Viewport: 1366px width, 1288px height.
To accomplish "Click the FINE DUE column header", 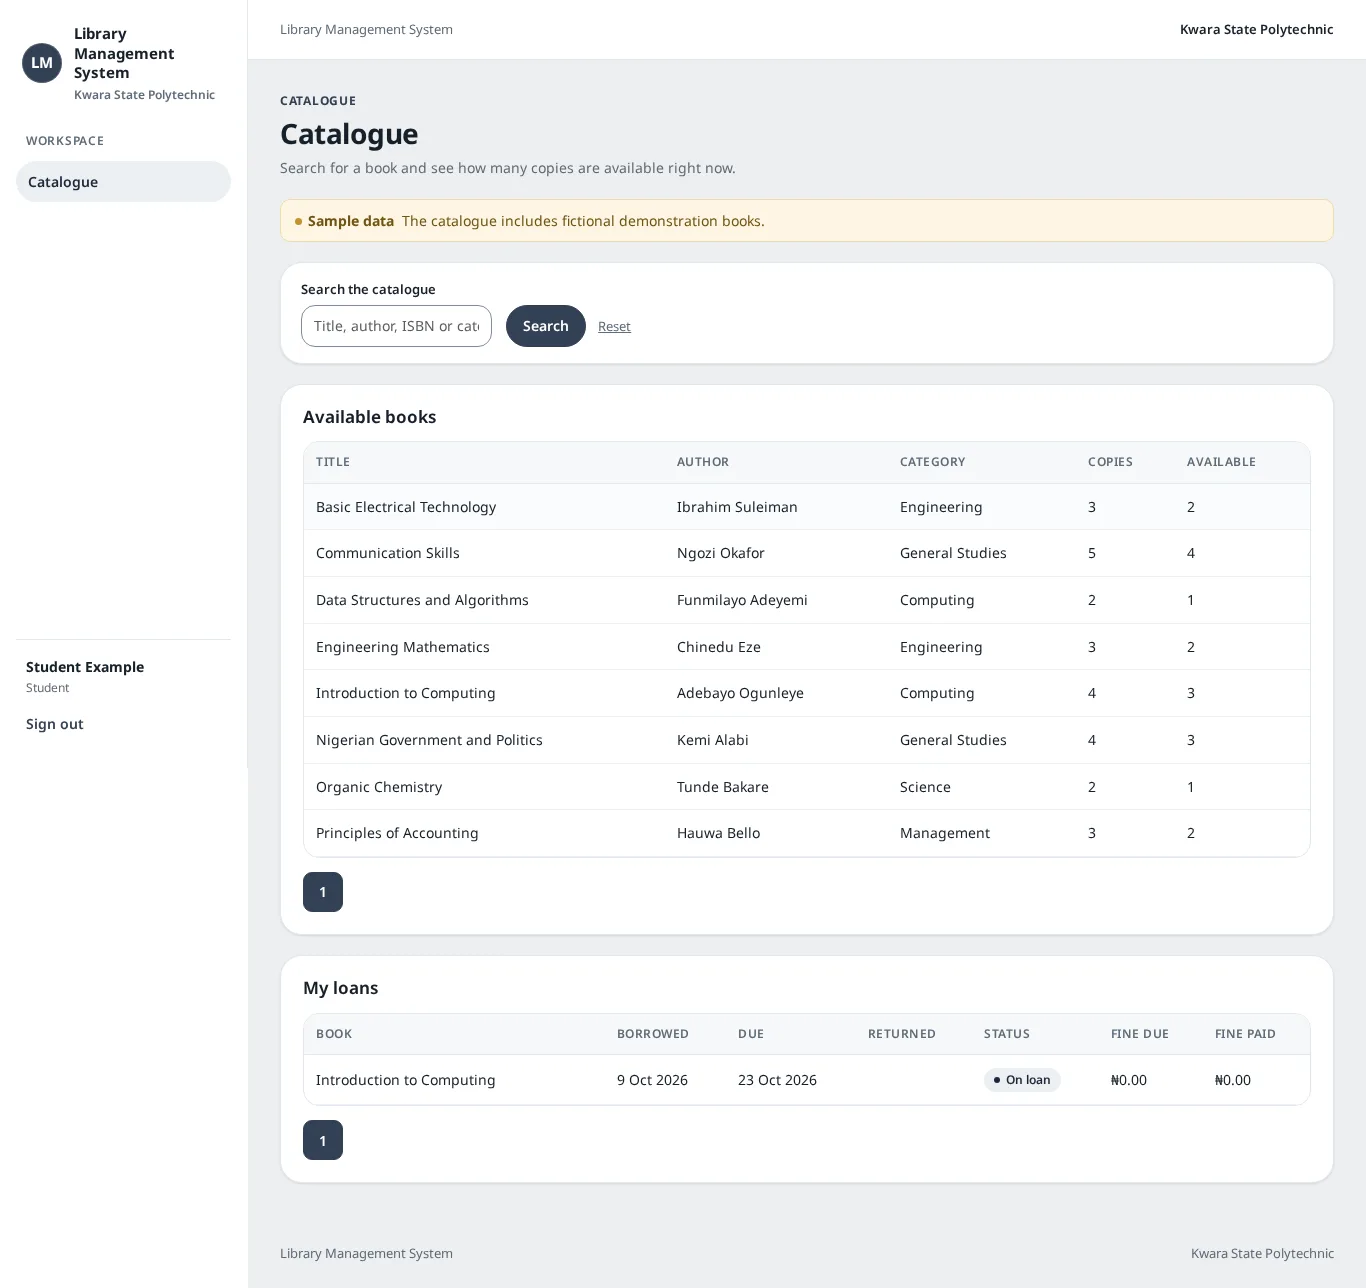I will 1140,1034.
